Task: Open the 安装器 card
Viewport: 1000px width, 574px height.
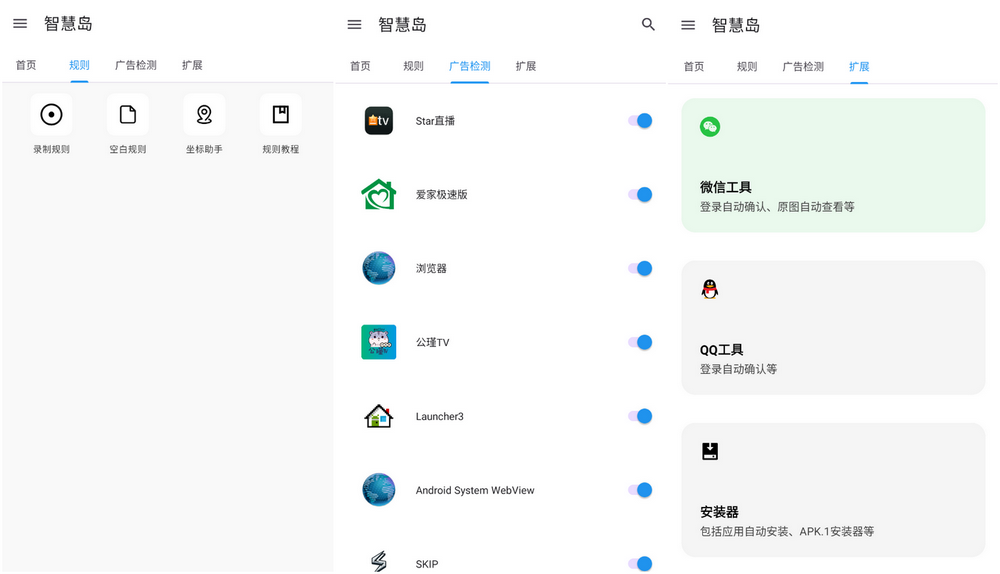Action: [833, 490]
